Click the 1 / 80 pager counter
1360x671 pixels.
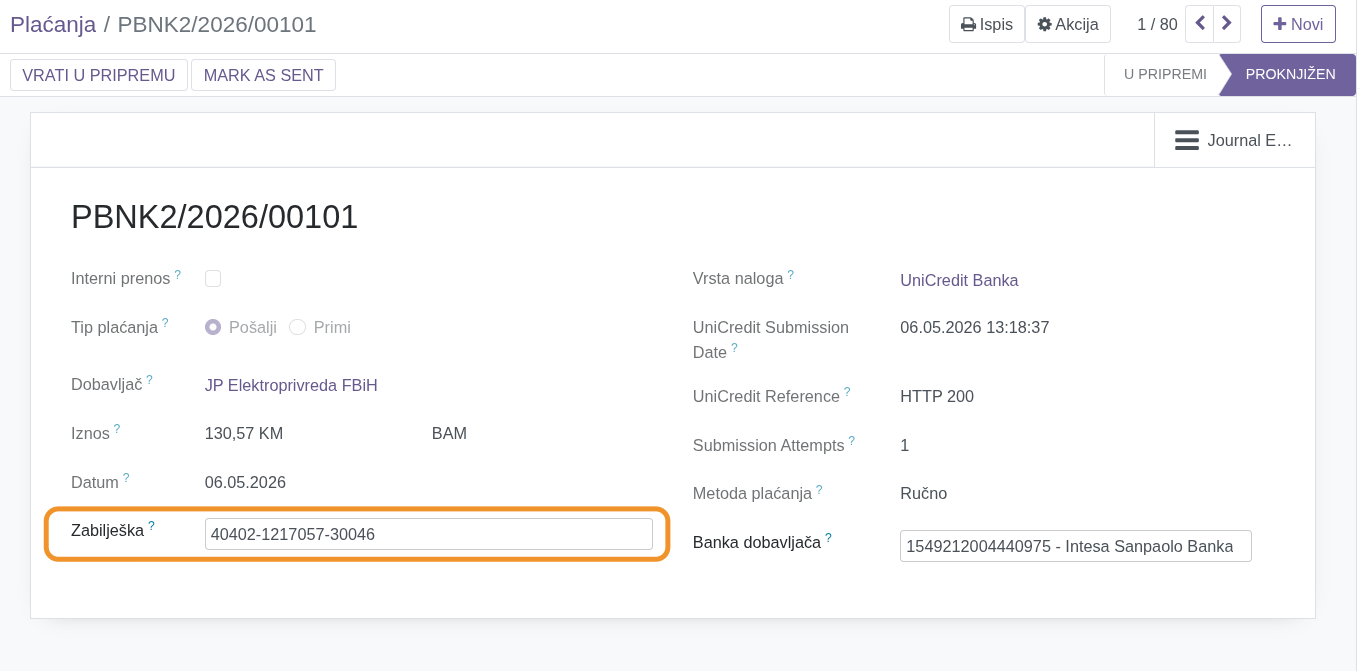click(1157, 25)
